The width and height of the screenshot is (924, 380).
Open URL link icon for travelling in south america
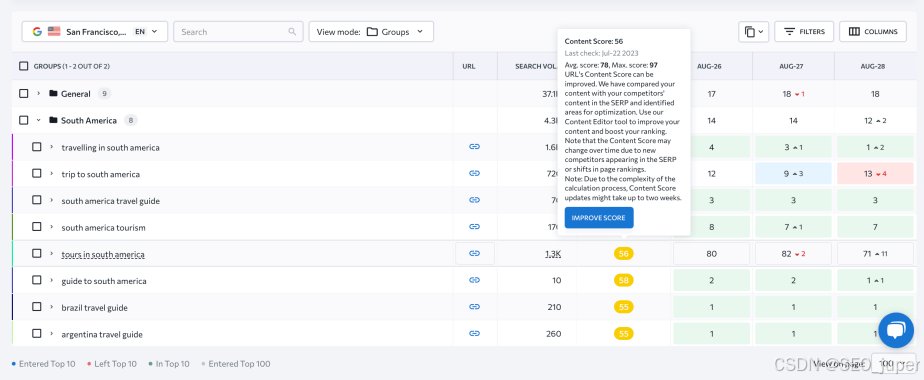pos(474,147)
